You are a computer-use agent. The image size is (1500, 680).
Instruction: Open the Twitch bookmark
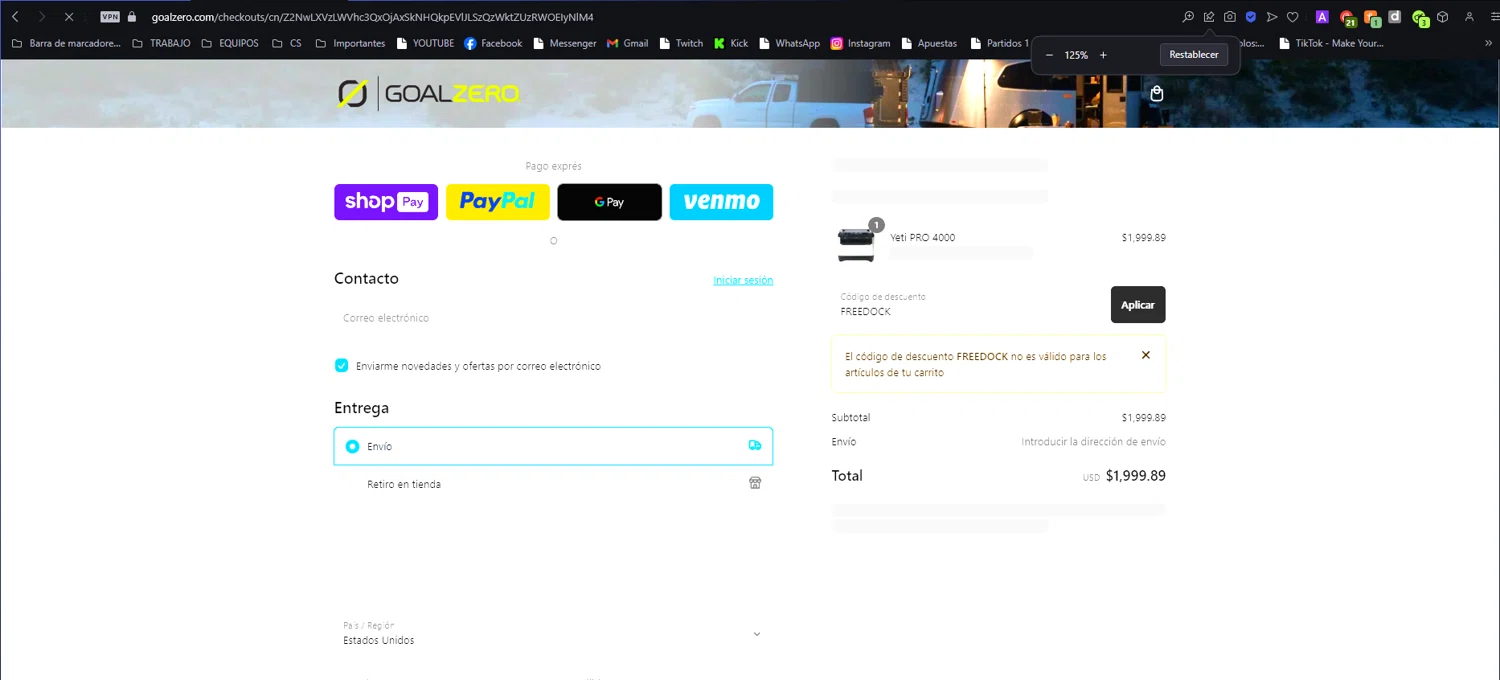[x=681, y=43]
